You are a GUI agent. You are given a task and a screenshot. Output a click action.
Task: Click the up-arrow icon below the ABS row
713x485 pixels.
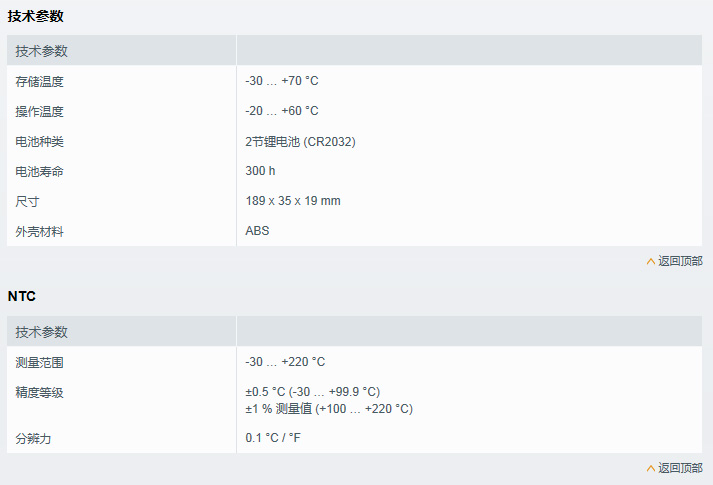point(651,261)
